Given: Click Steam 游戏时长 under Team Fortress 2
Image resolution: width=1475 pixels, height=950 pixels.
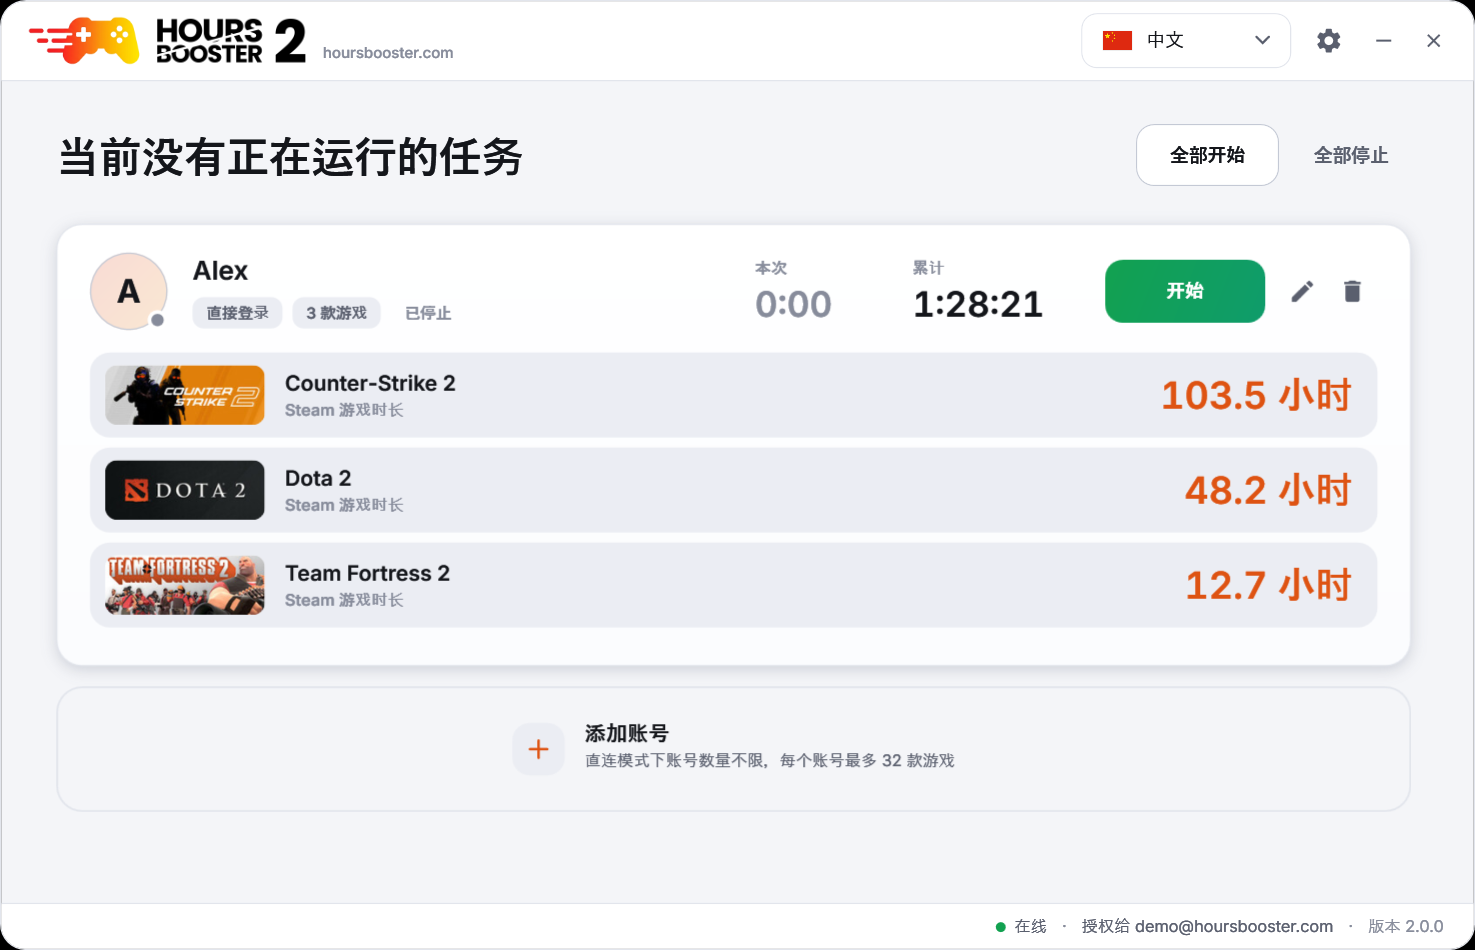Looking at the screenshot, I should 344,600.
